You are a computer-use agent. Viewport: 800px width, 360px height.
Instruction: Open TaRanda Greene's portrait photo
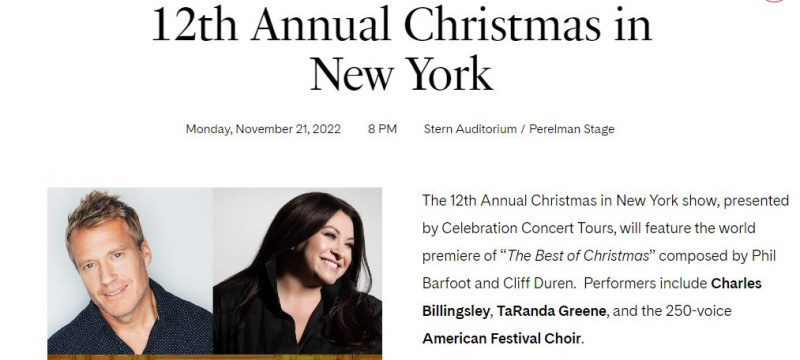(297, 271)
